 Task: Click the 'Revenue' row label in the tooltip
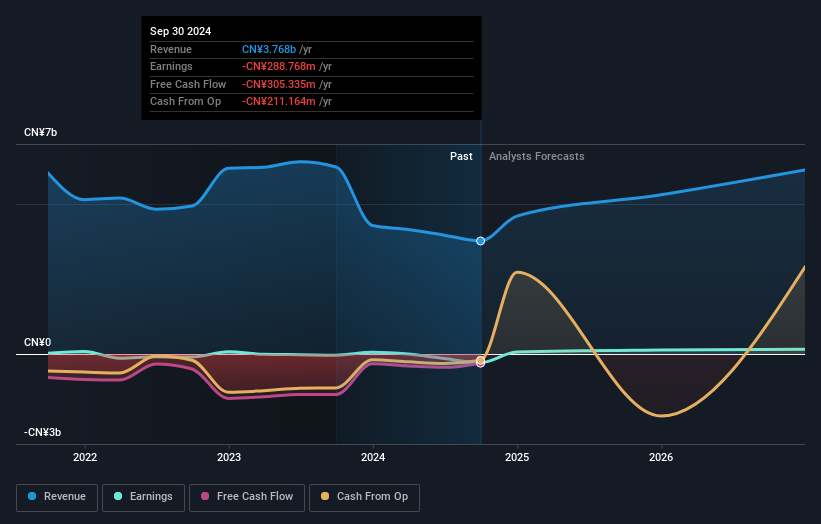click(171, 49)
